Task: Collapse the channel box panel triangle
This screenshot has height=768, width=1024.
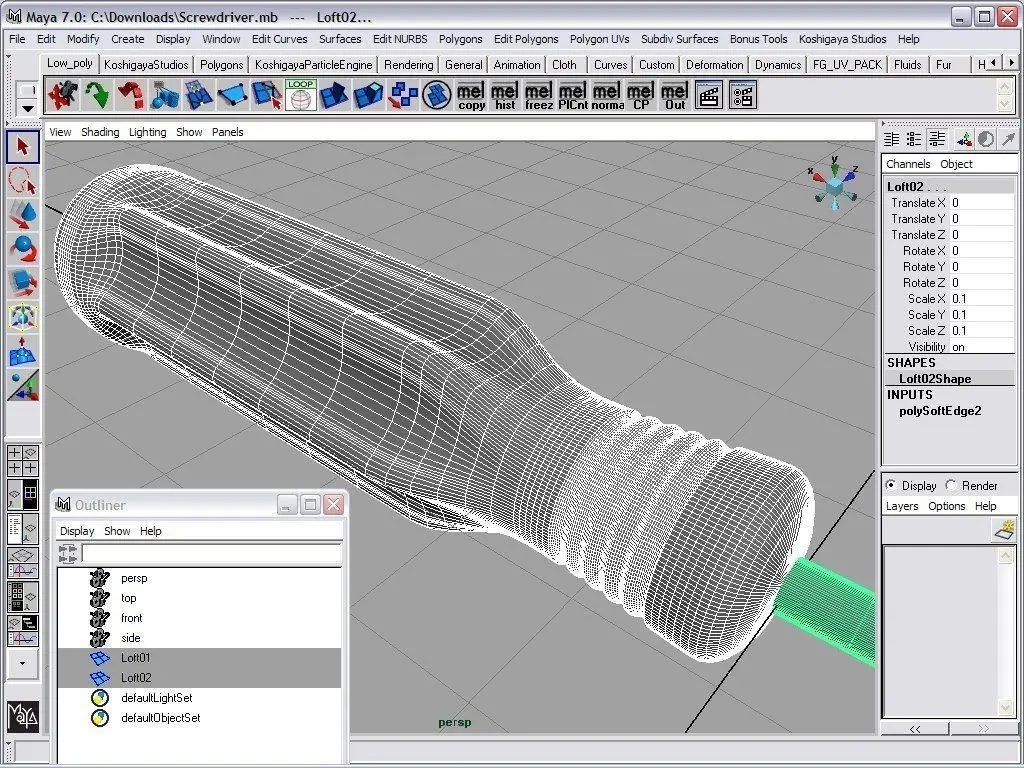Action: 883,123
